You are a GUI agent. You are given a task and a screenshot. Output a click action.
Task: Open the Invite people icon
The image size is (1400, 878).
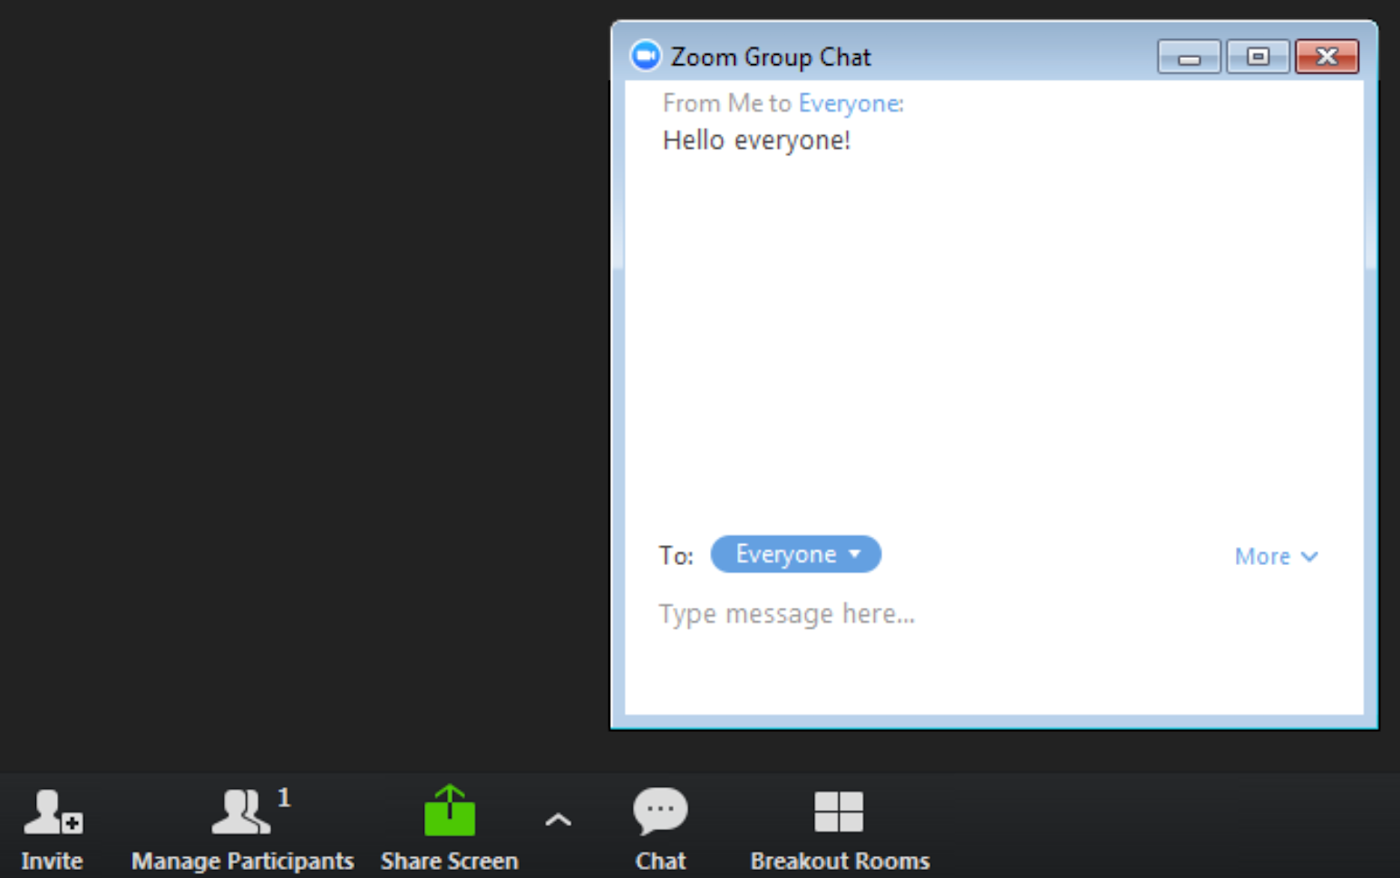(53, 811)
